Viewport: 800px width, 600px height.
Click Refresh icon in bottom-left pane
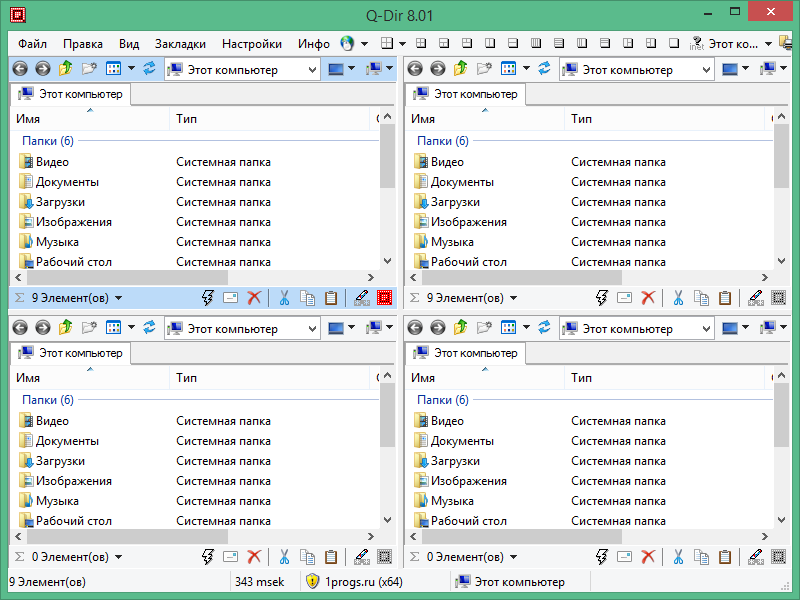pyautogui.click(x=150, y=327)
